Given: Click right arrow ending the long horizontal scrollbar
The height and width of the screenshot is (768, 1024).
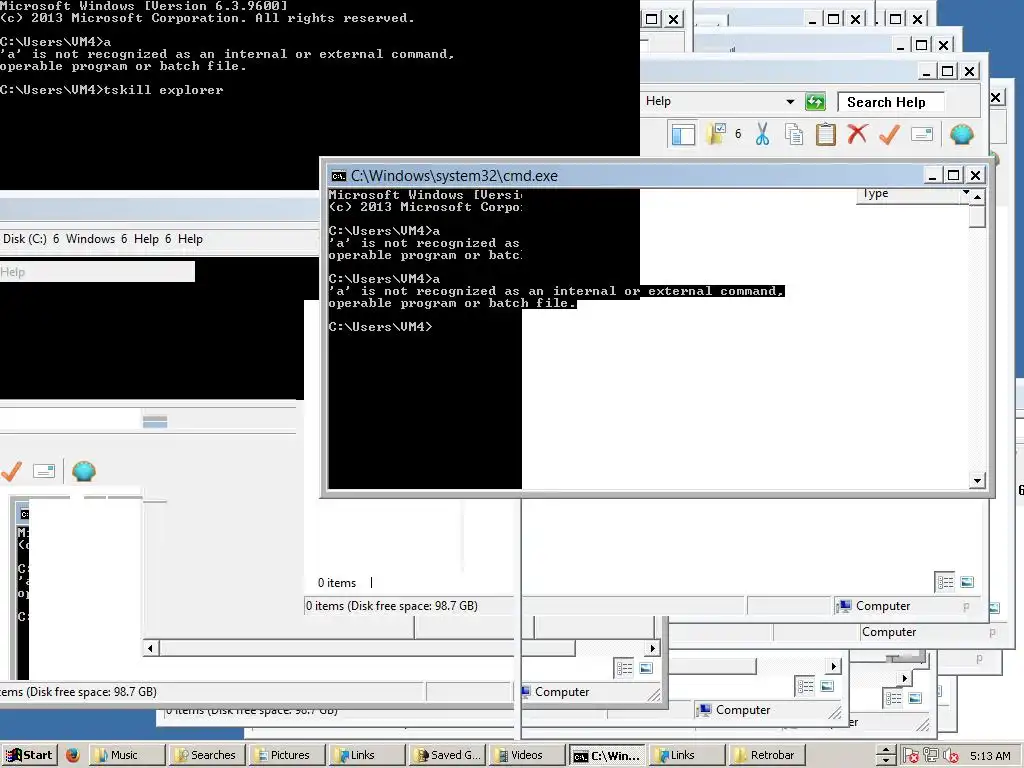Looking at the screenshot, I should pos(652,648).
